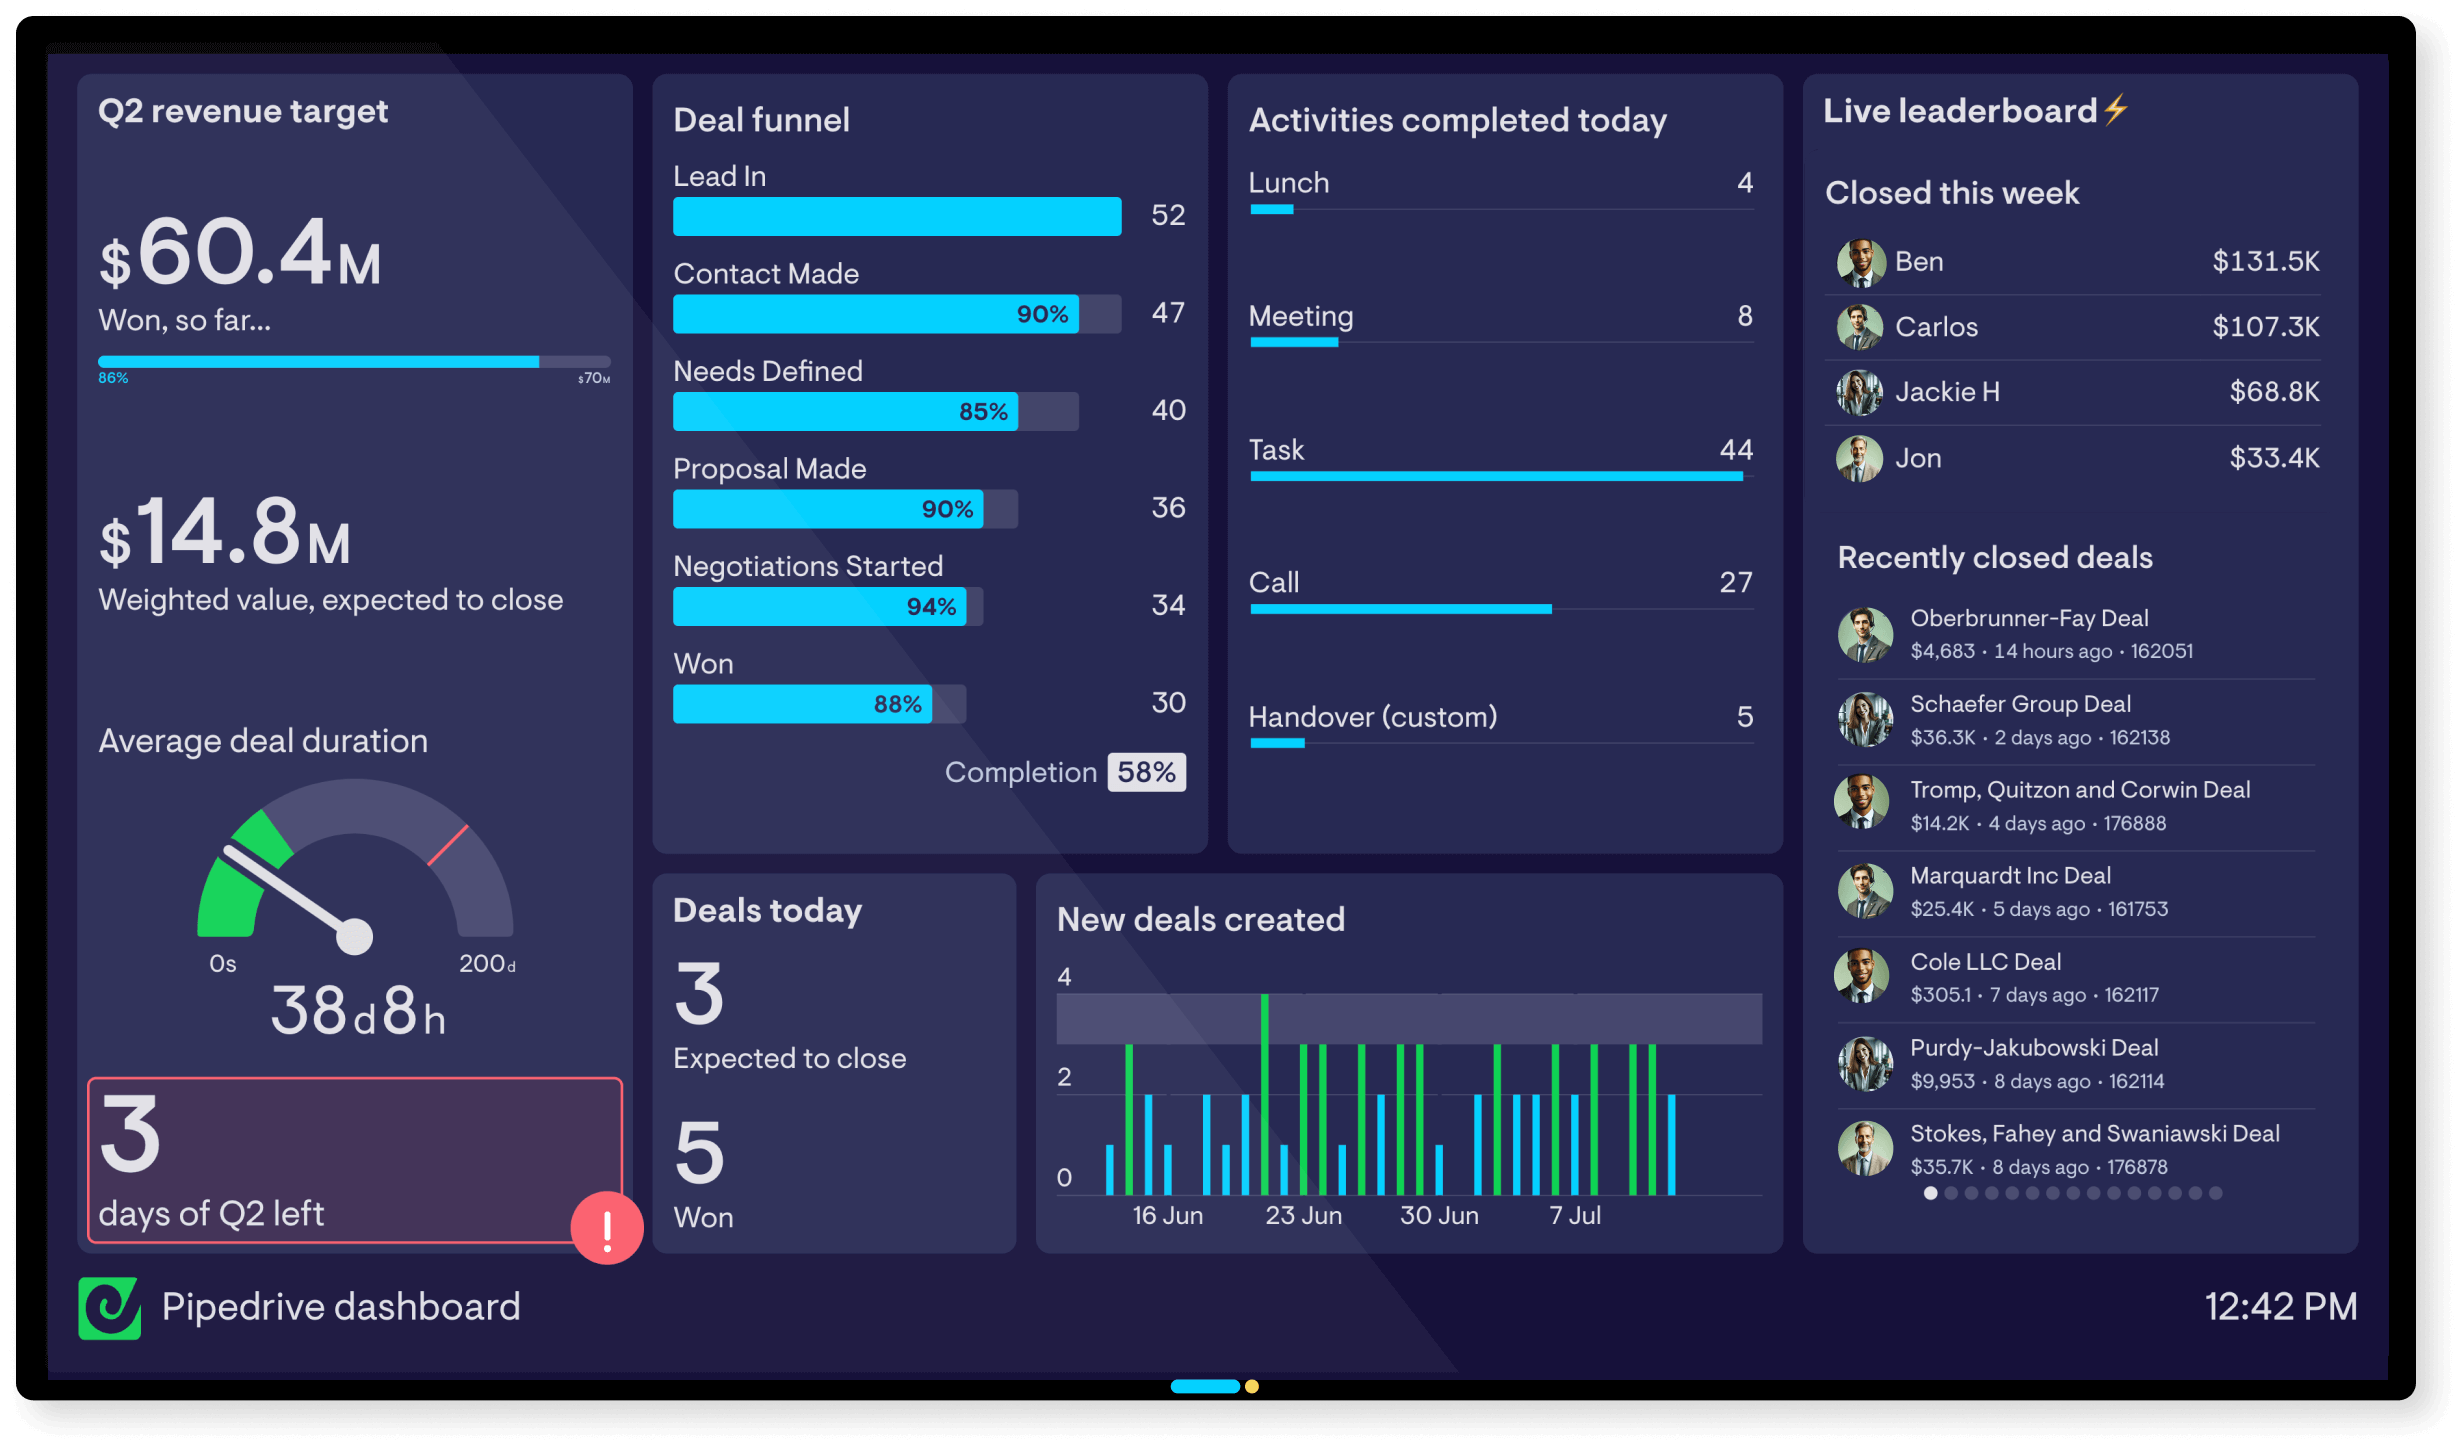Screen dimensions: 2464x1449
Task: Click avatar next to Stokes, Fahey and Swaniawski Deal
Action: click(x=1865, y=1148)
